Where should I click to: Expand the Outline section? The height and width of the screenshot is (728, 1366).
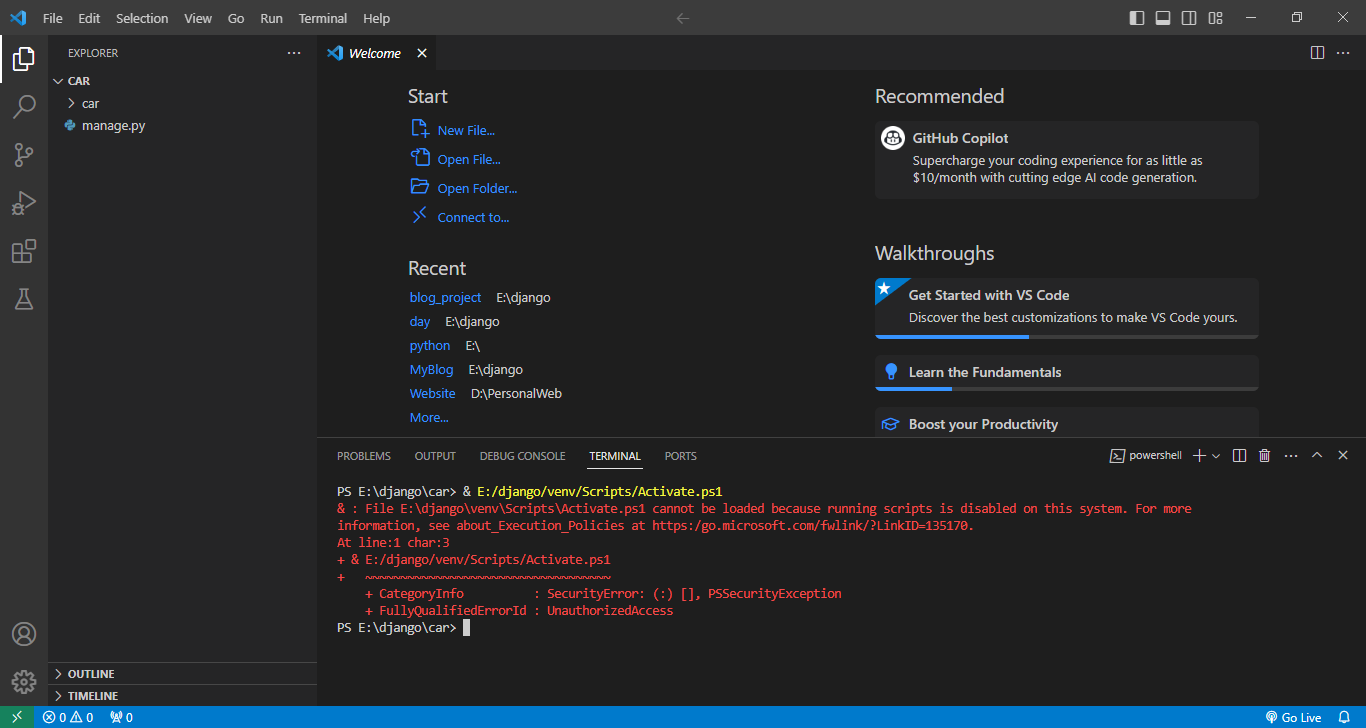[183, 674]
